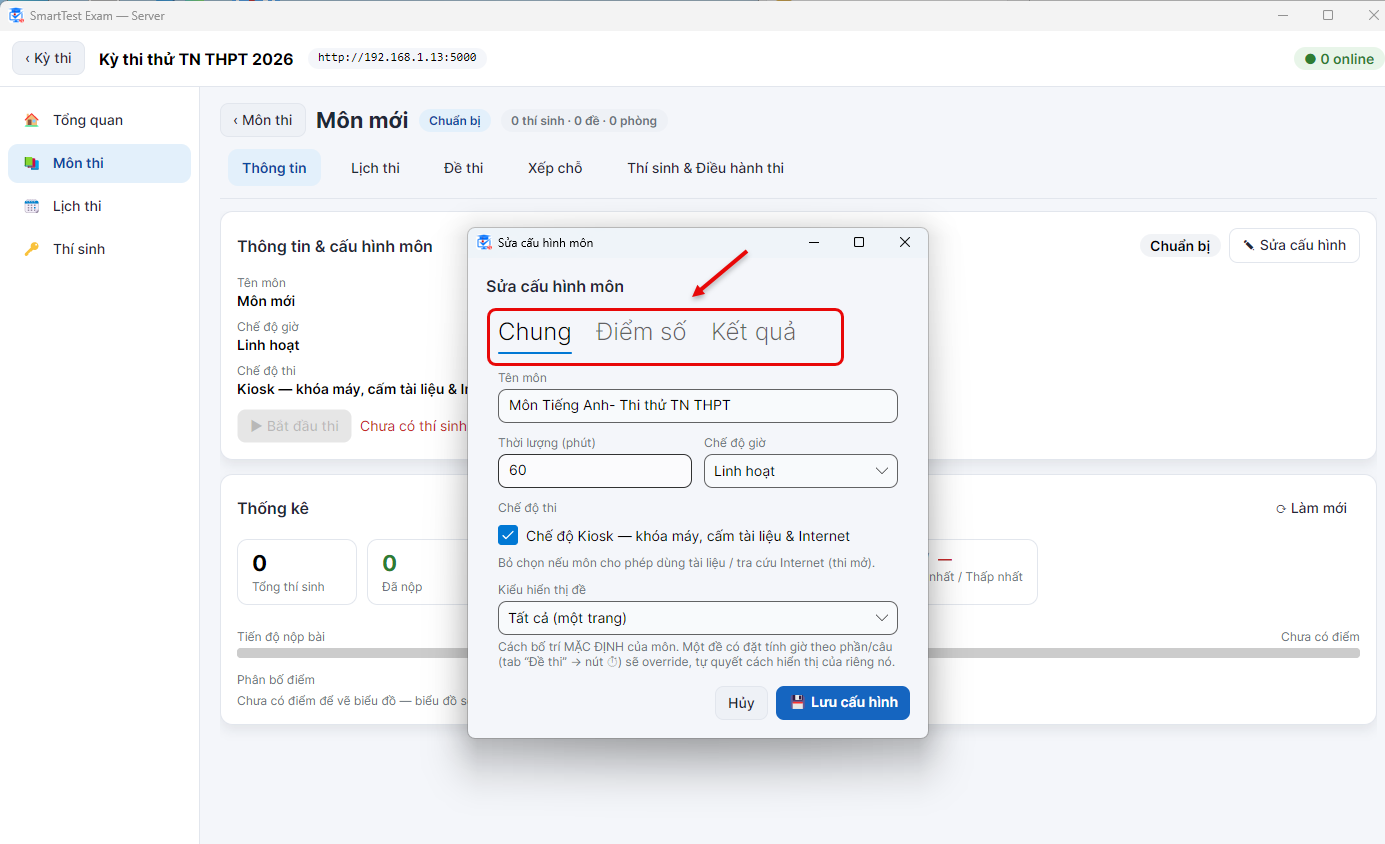Cancel with the Hủy button
The height and width of the screenshot is (844, 1385).
tap(741, 703)
